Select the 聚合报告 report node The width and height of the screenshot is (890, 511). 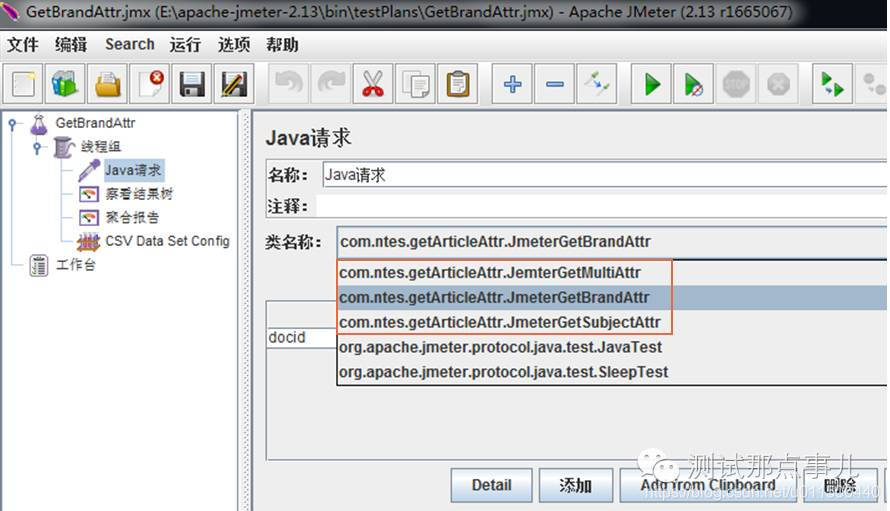coord(132,217)
